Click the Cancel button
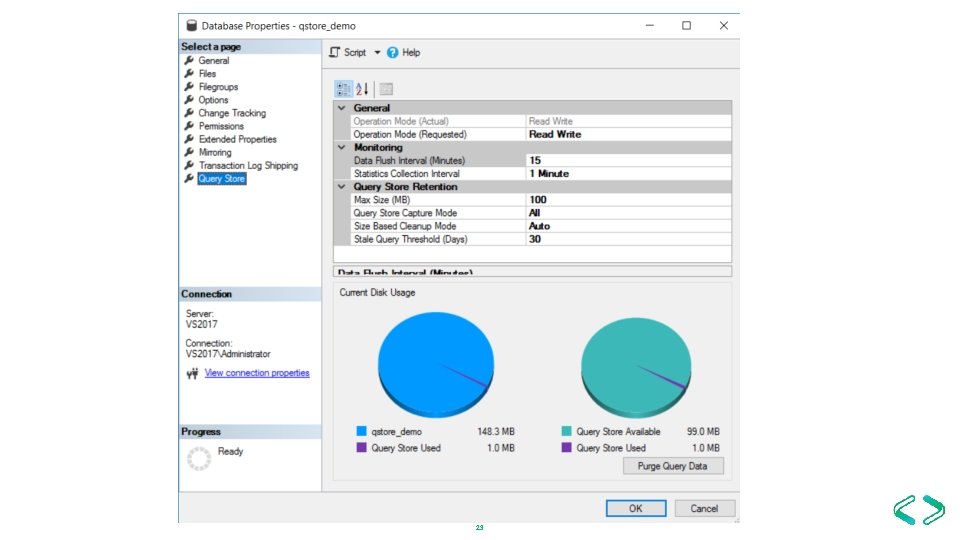This screenshot has height=540, width=960. tap(704, 508)
